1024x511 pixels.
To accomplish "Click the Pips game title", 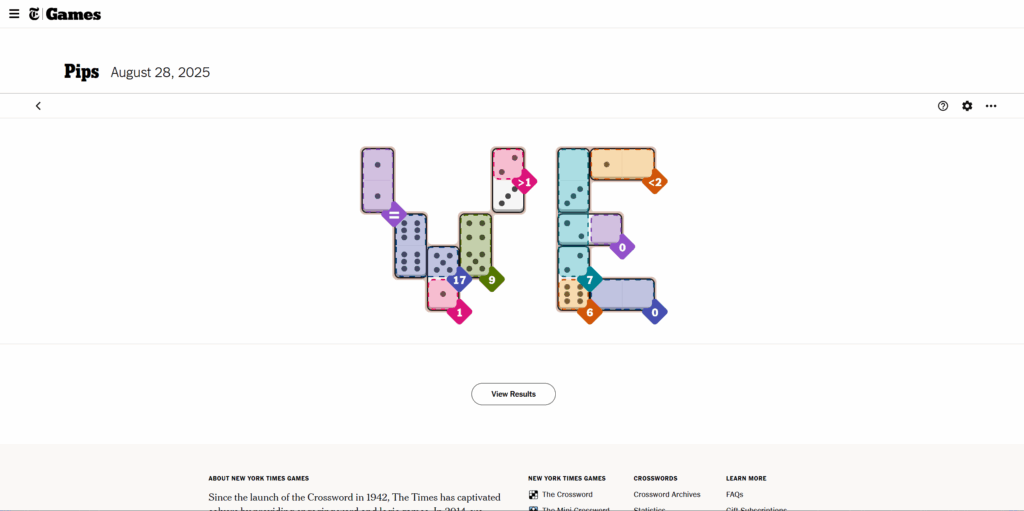I will coord(81,72).
